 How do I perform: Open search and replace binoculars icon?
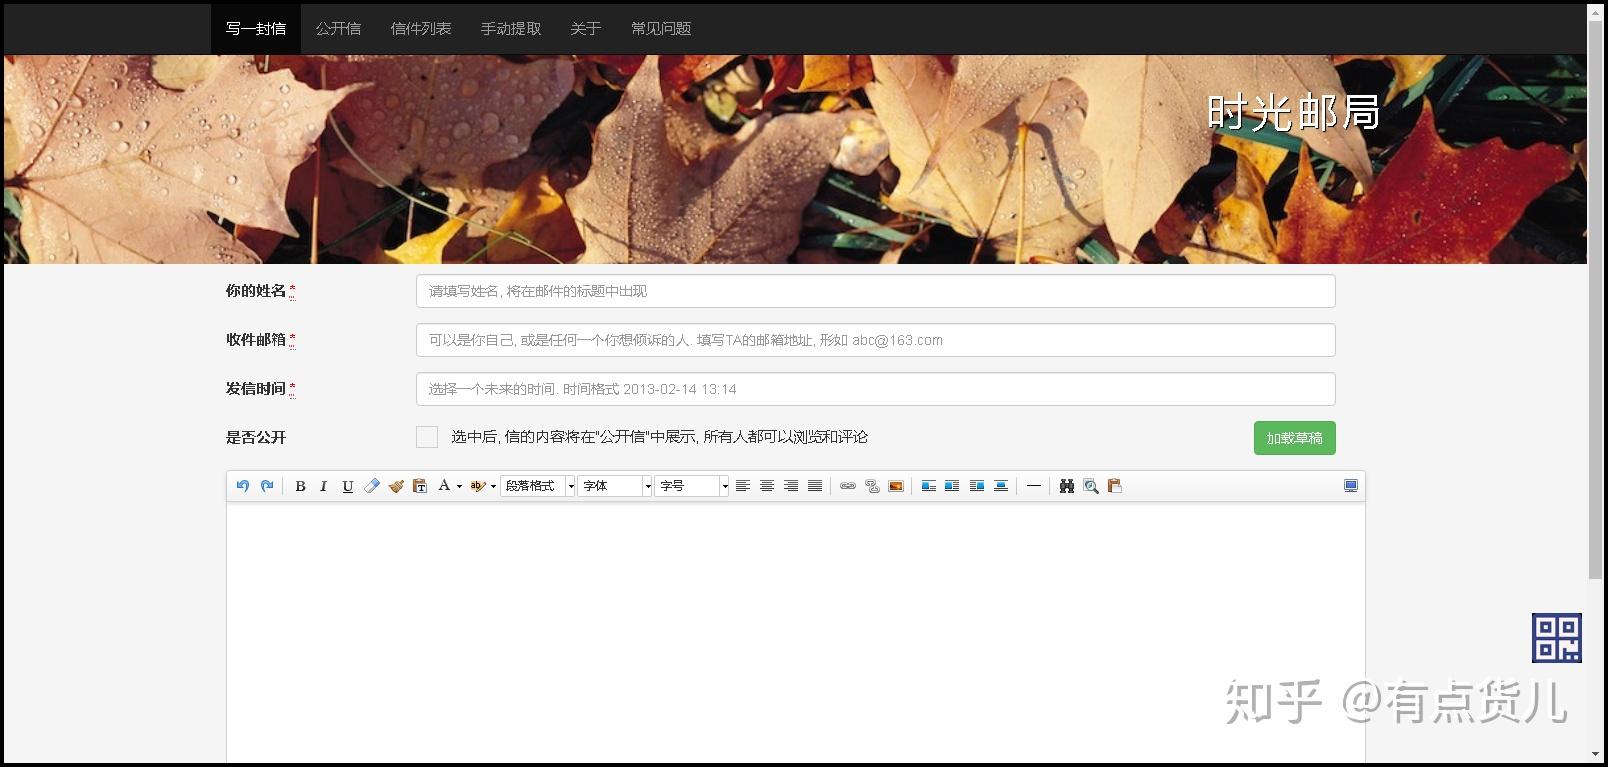tap(1067, 486)
